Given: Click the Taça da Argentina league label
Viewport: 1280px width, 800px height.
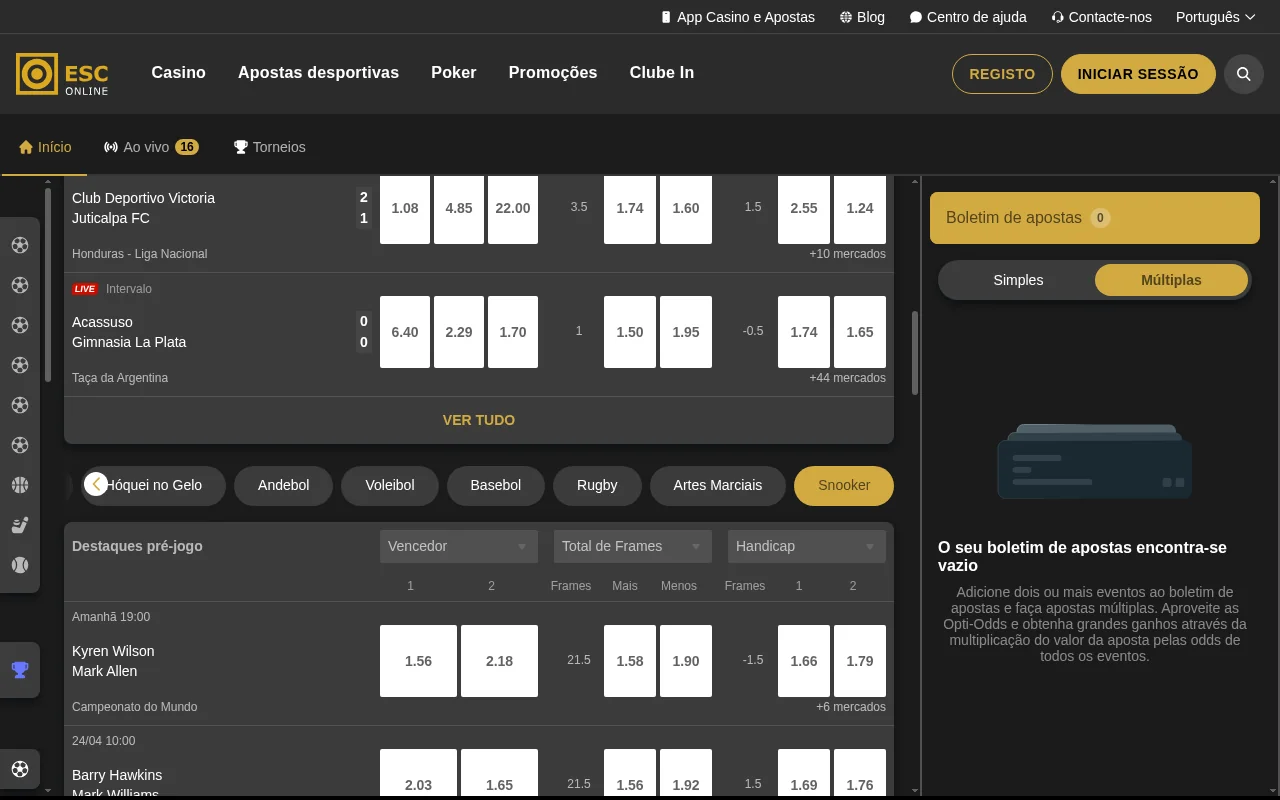Looking at the screenshot, I should point(120,378).
